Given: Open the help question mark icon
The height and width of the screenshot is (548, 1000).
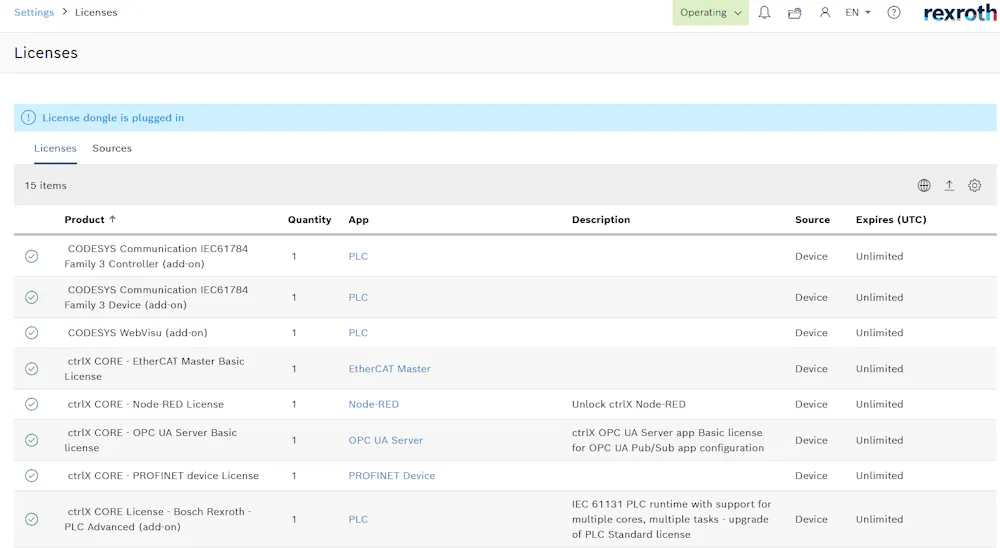Looking at the screenshot, I should click(x=894, y=13).
